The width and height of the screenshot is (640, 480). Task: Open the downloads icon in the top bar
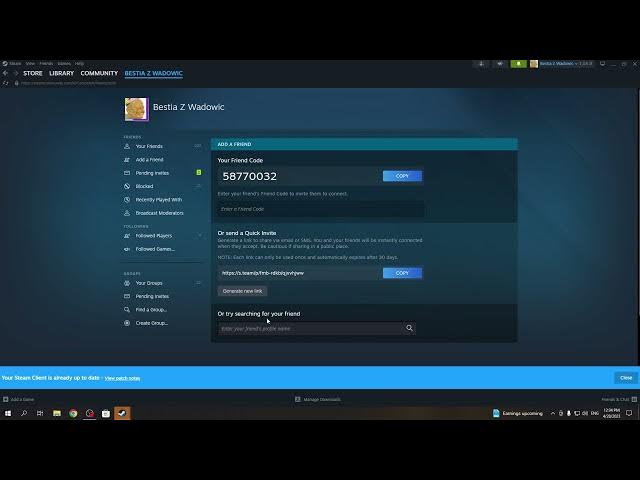tap(481, 64)
